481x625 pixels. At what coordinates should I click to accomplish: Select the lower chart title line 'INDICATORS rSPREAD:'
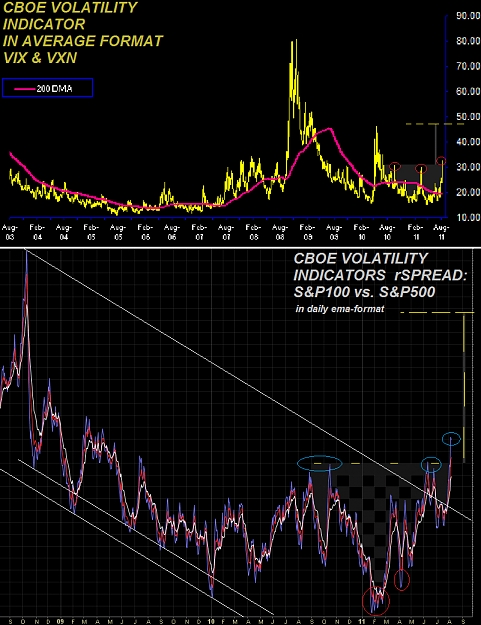tap(380, 275)
